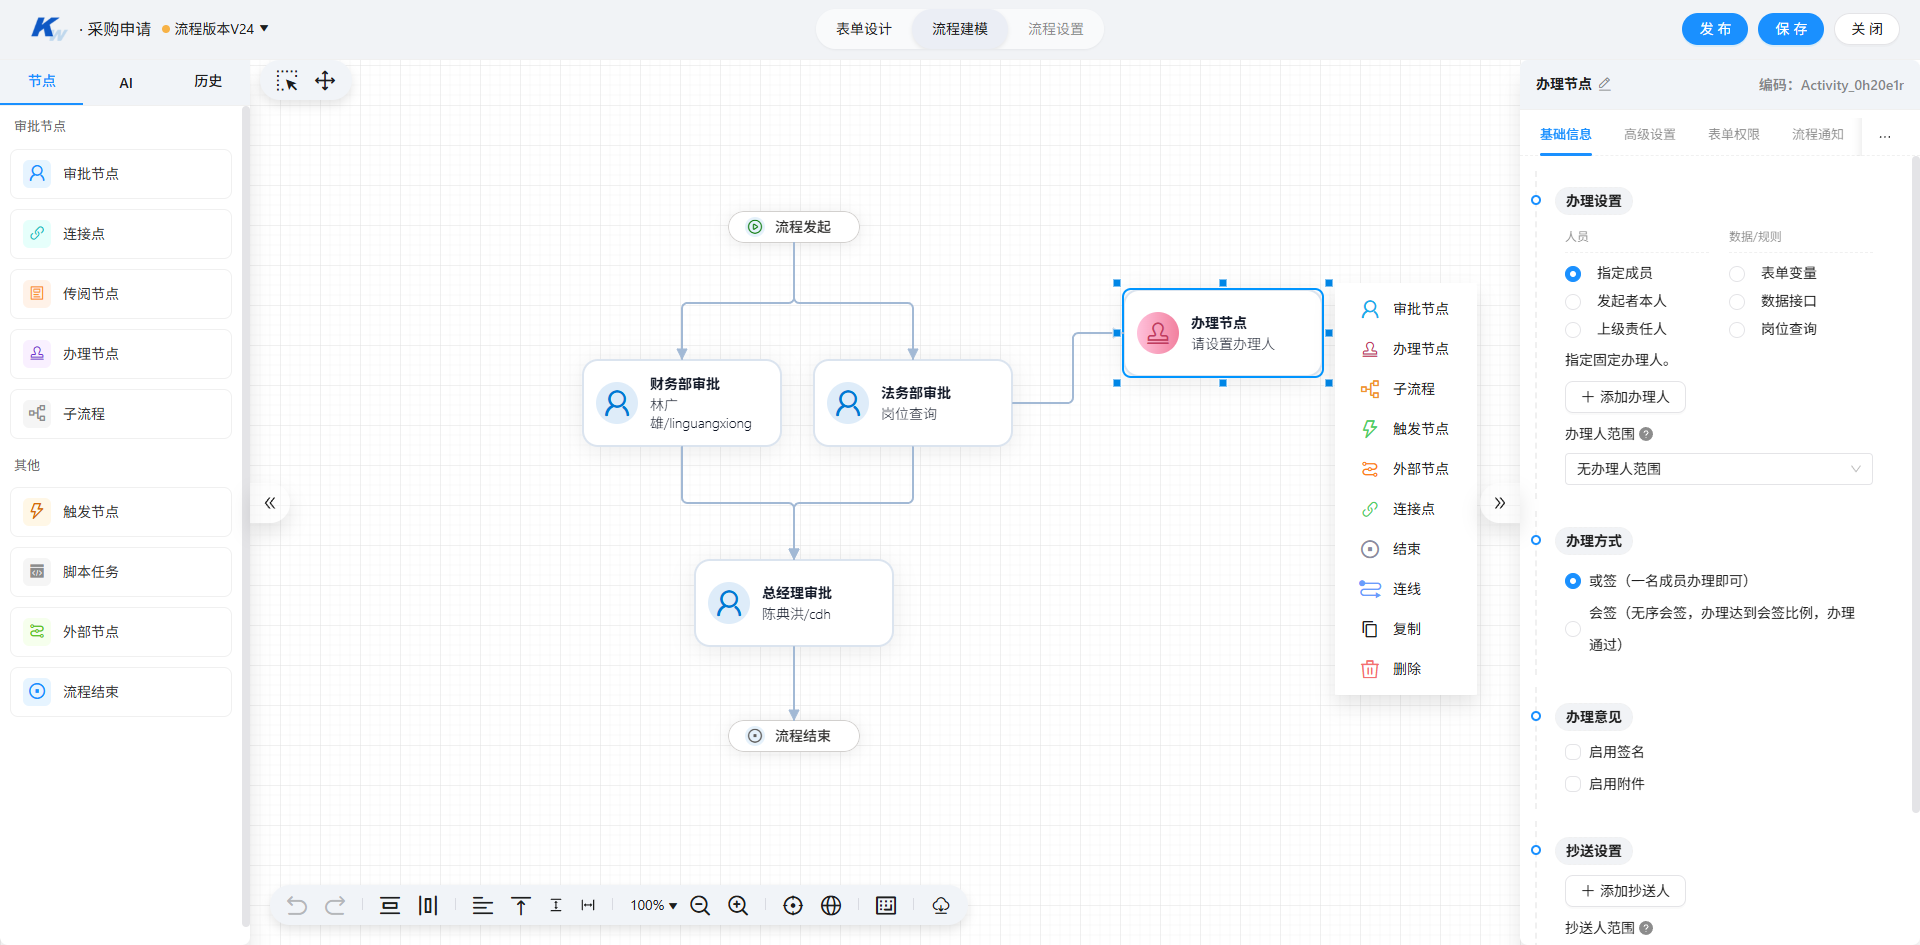Expand more tabs via the ellipsis button
The width and height of the screenshot is (1920, 945).
(x=1885, y=135)
